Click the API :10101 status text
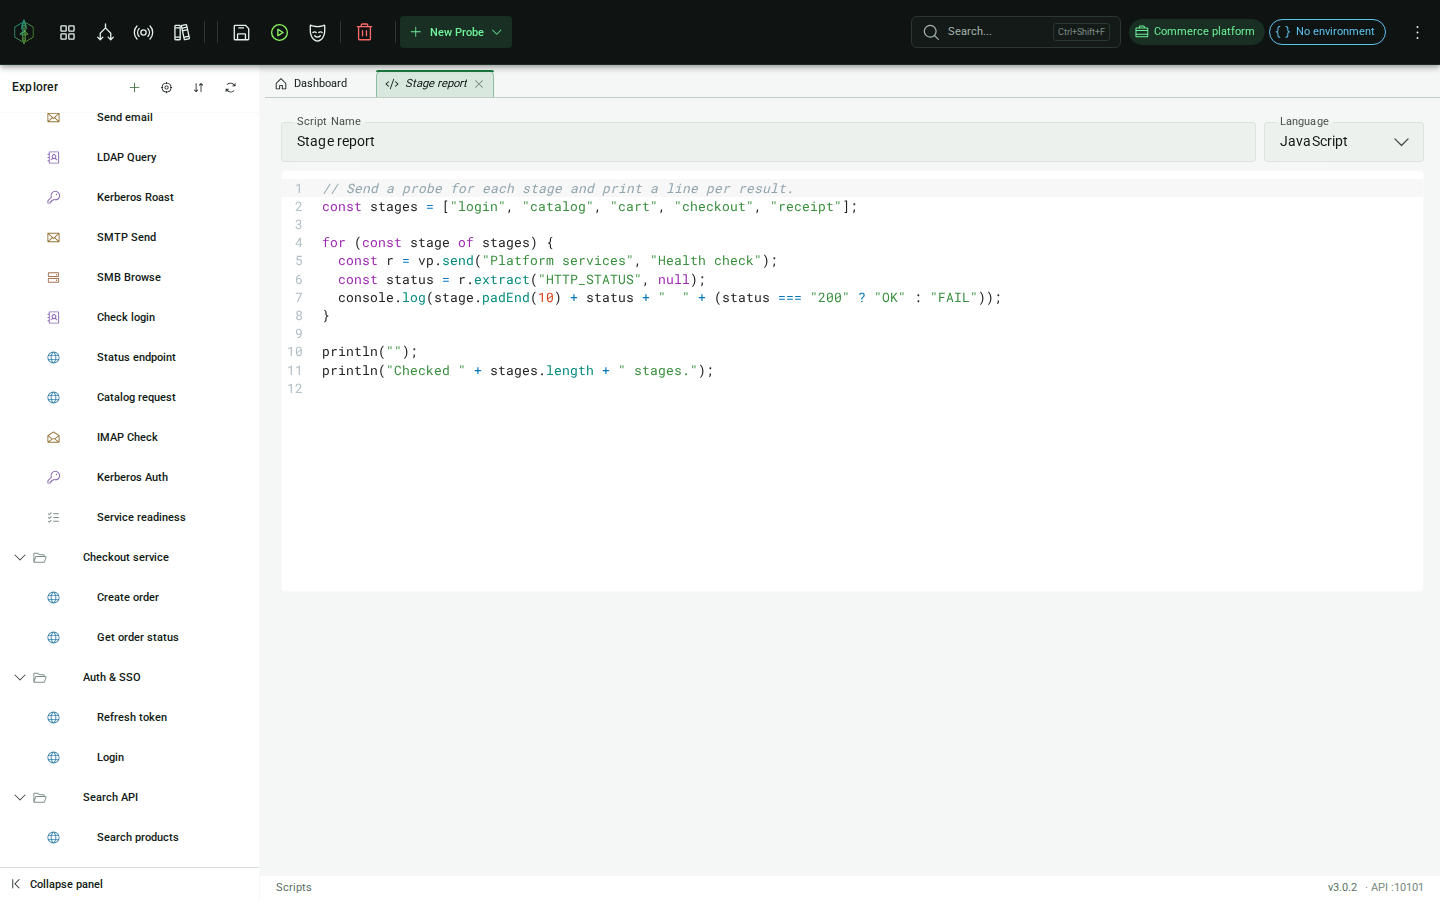This screenshot has width=1440, height=900. [1396, 887]
